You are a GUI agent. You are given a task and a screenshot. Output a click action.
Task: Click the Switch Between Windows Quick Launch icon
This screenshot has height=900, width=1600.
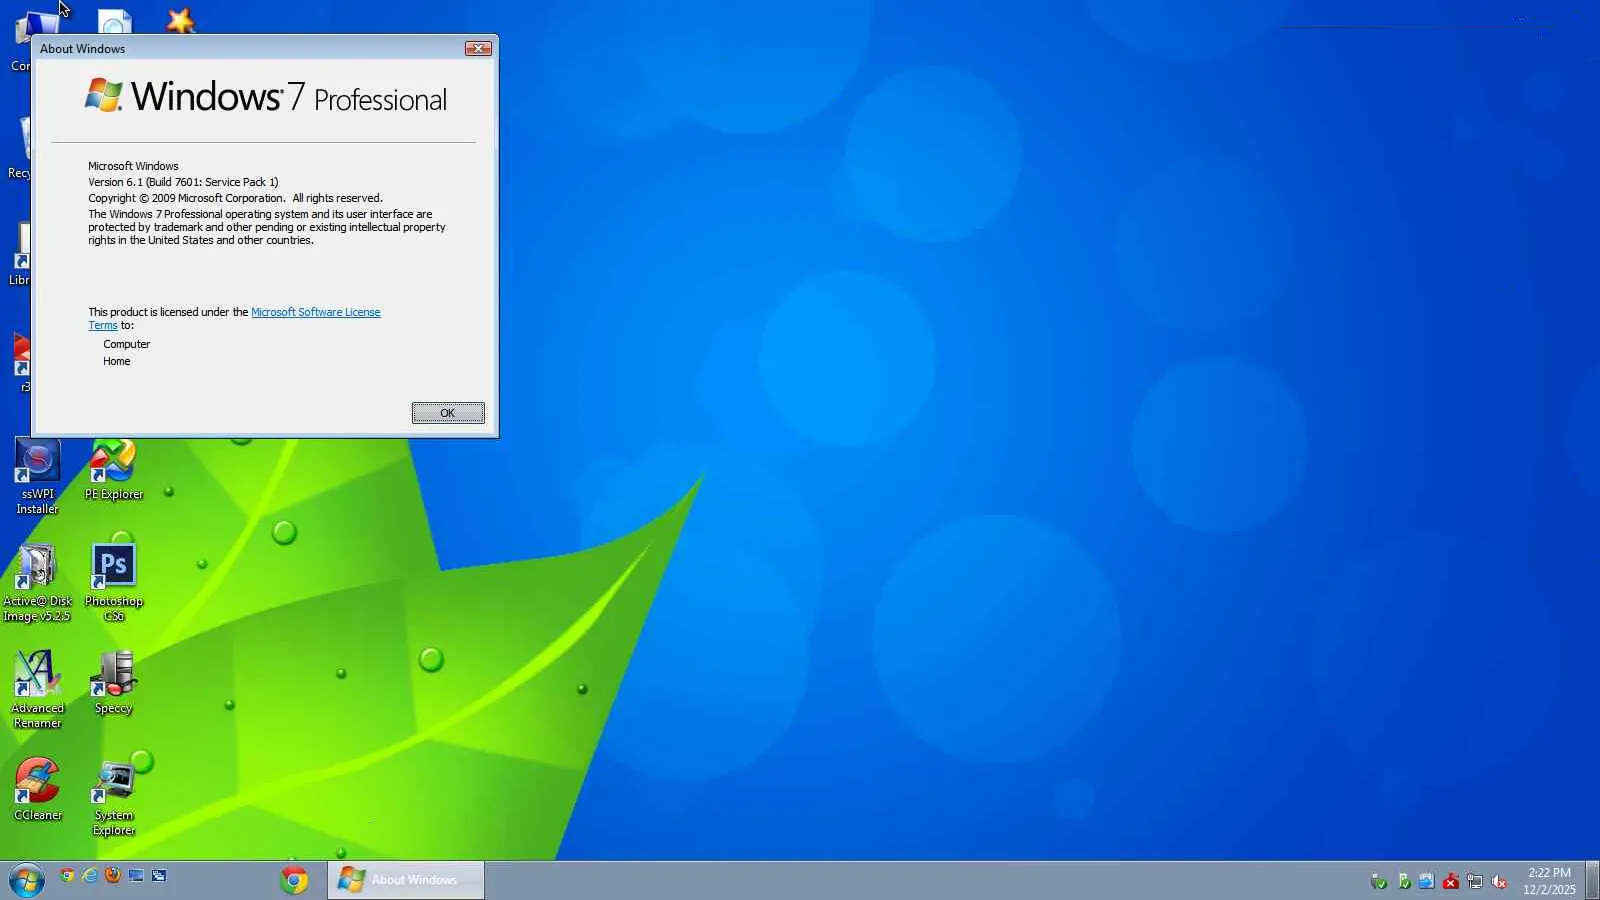[159, 876]
